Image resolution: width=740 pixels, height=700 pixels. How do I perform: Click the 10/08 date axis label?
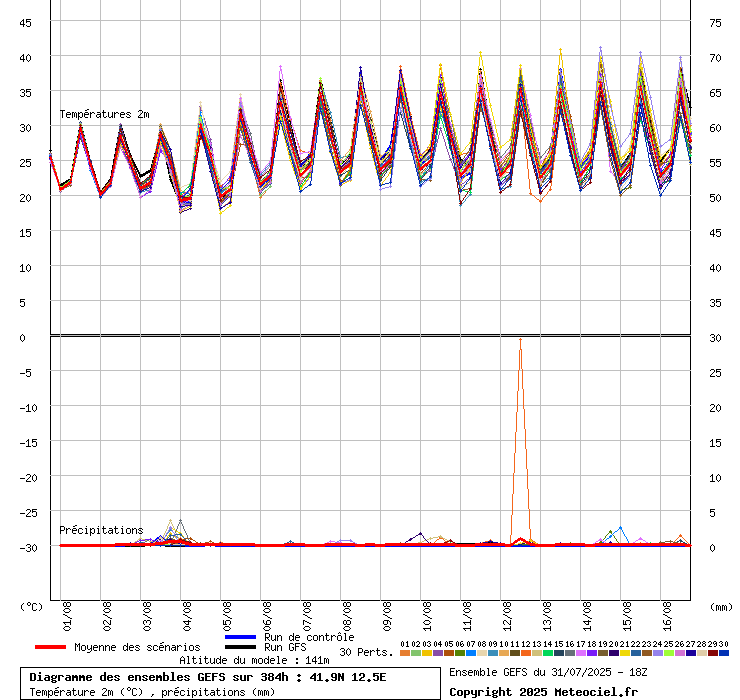(x=427, y=616)
